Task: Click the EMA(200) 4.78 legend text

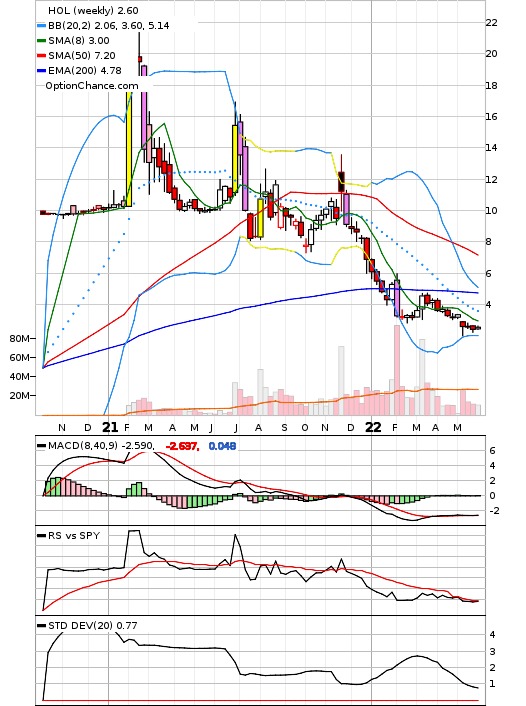Action: click(85, 70)
